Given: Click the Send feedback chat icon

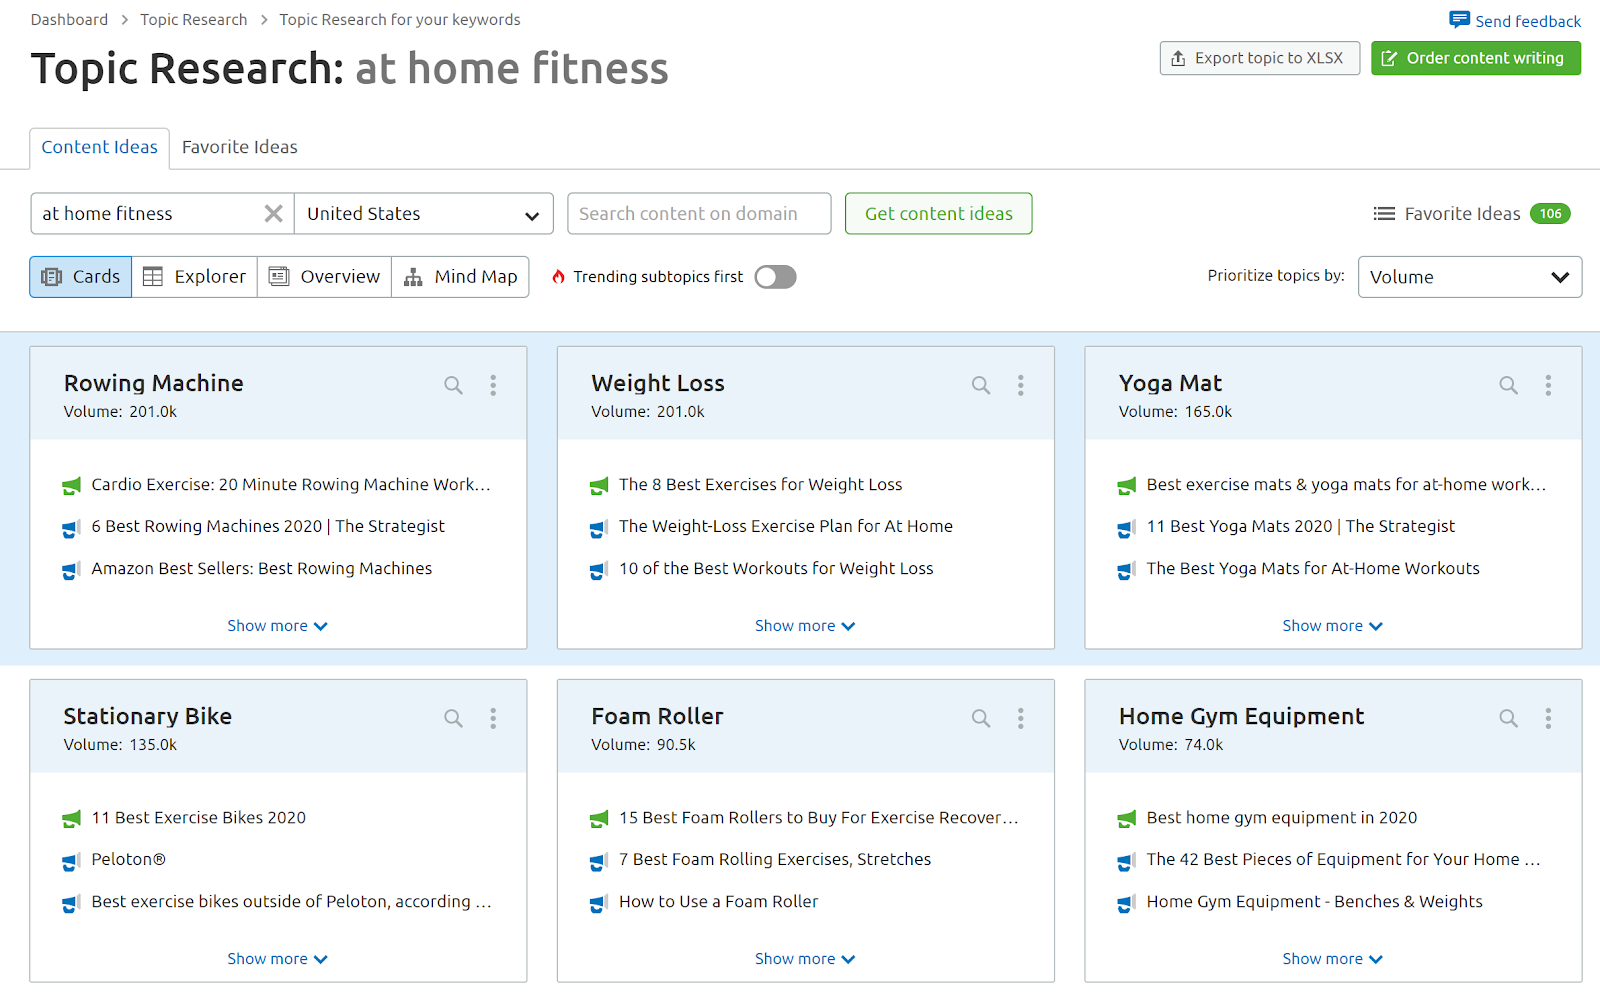Looking at the screenshot, I should pos(1459,20).
